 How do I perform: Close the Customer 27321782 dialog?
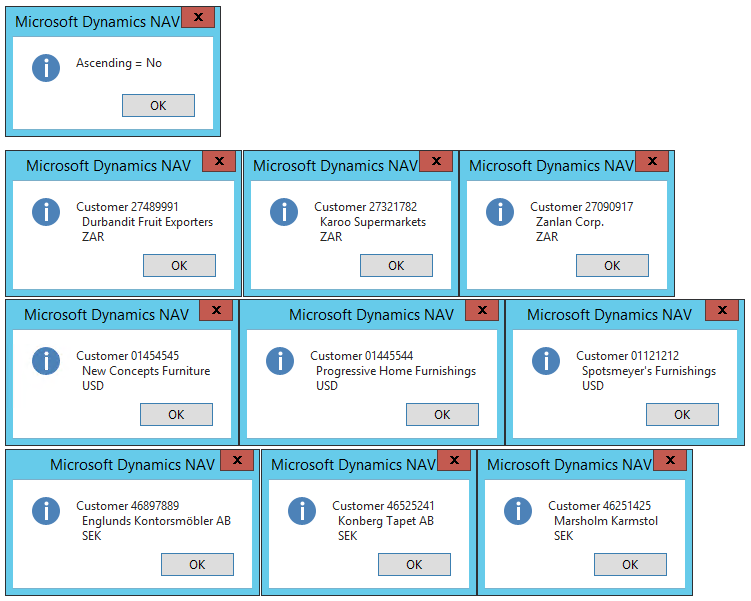pyautogui.click(x=436, y=161)
